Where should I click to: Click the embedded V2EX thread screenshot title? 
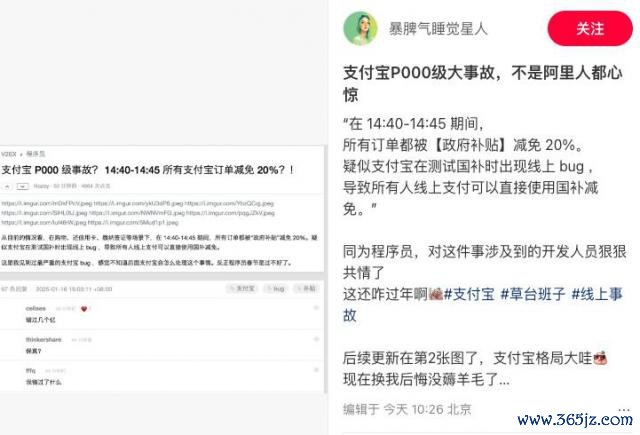click(x=147, y=170)
